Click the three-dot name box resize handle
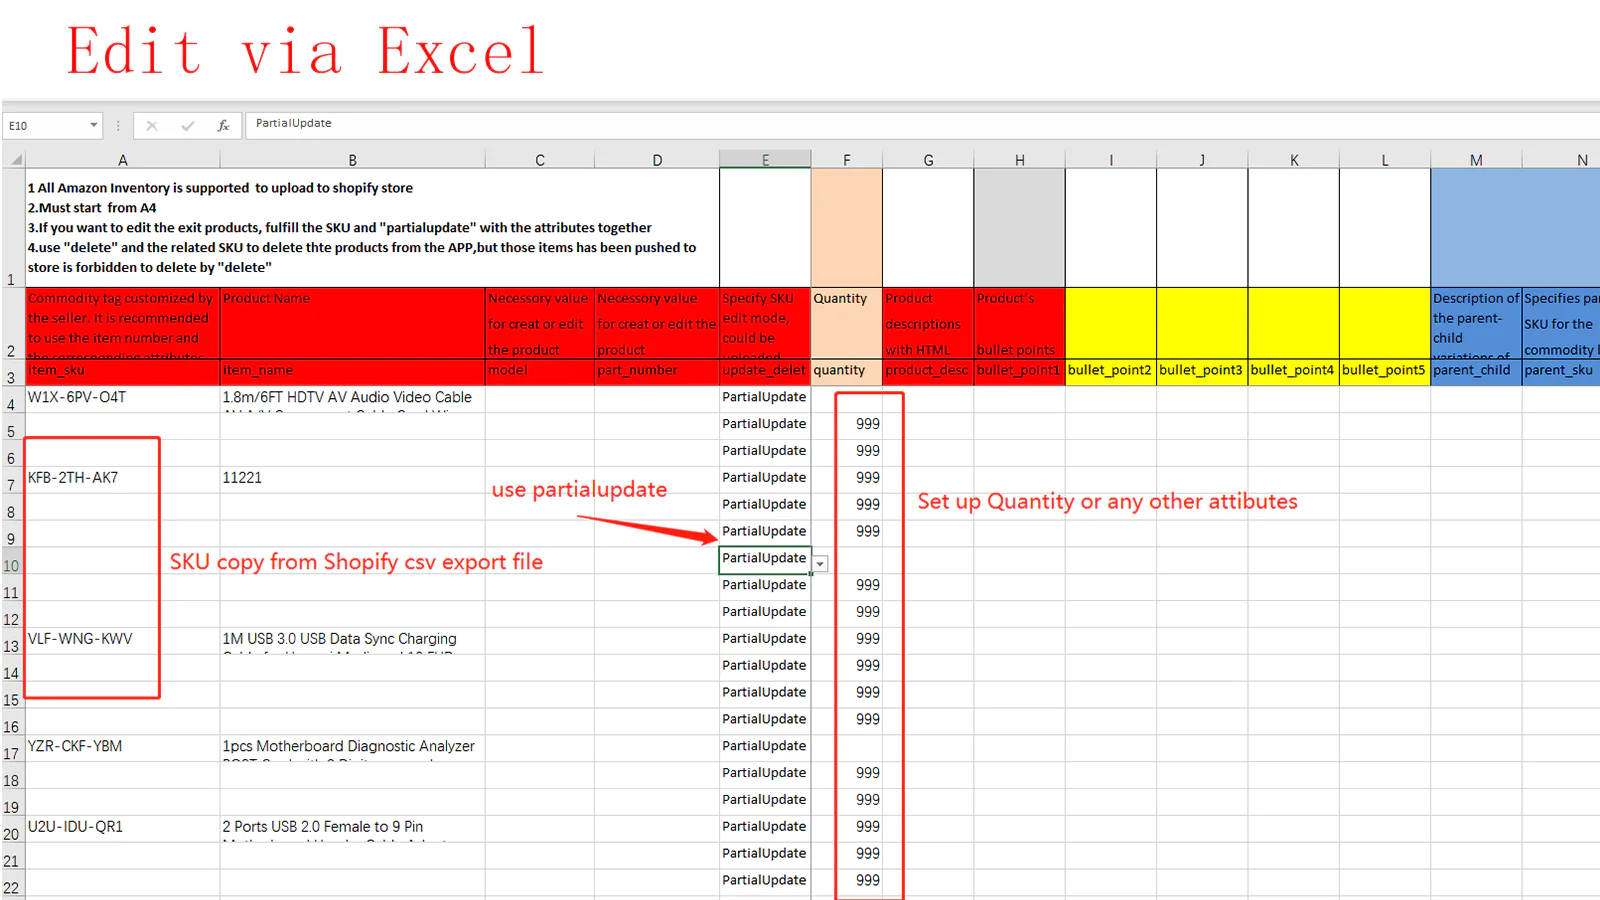Viewport: 1600px width, 900px height. click(118, 126)
